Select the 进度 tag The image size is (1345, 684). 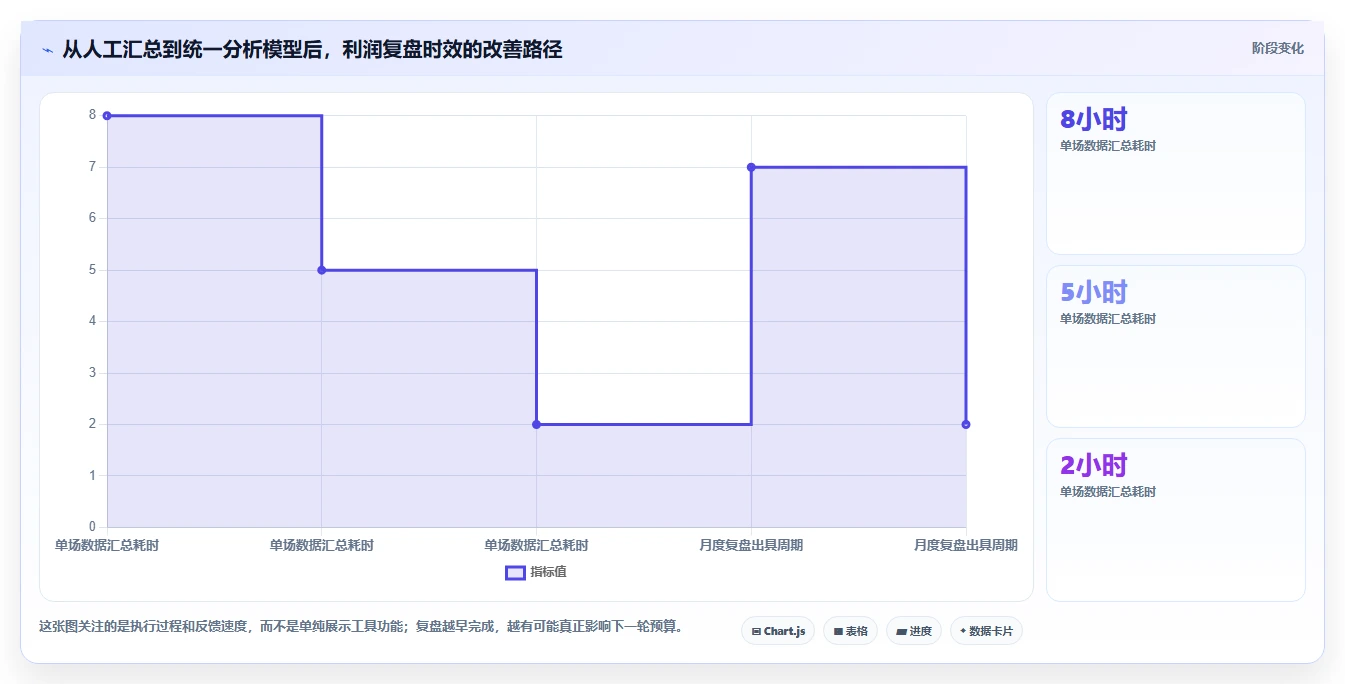[914, 631]
